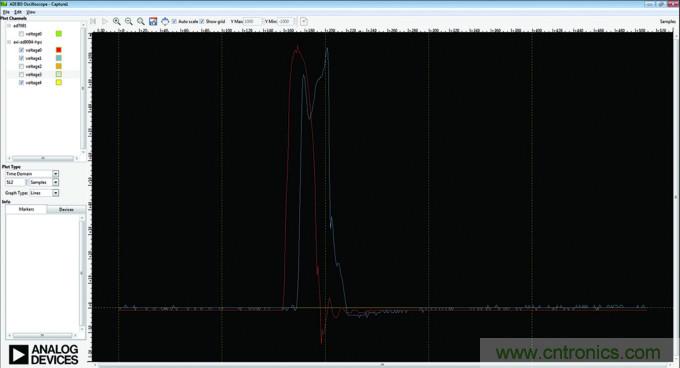Click the save plot image icon
Screen dimensions: 680x368
click(153, 21)
